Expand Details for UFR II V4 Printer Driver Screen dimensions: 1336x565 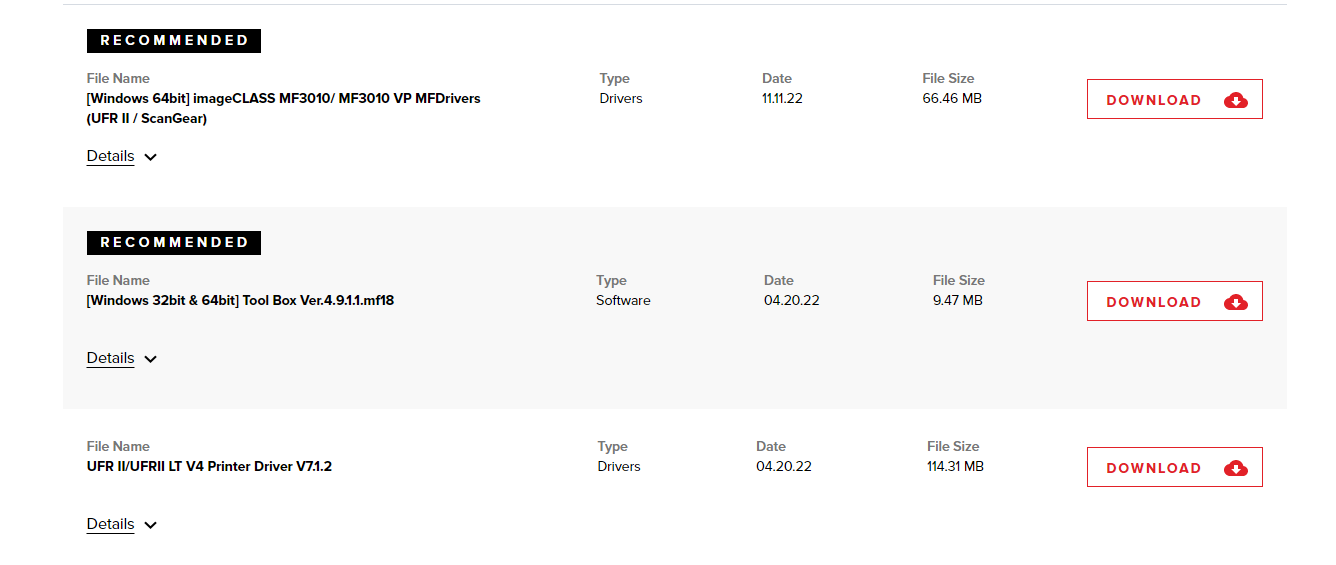click(111, 524)
